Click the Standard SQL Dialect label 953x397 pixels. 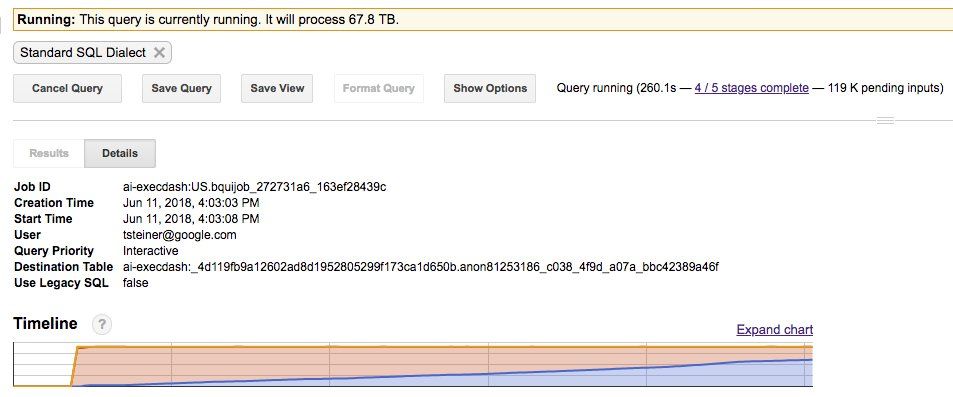click(x=83, y=53)
